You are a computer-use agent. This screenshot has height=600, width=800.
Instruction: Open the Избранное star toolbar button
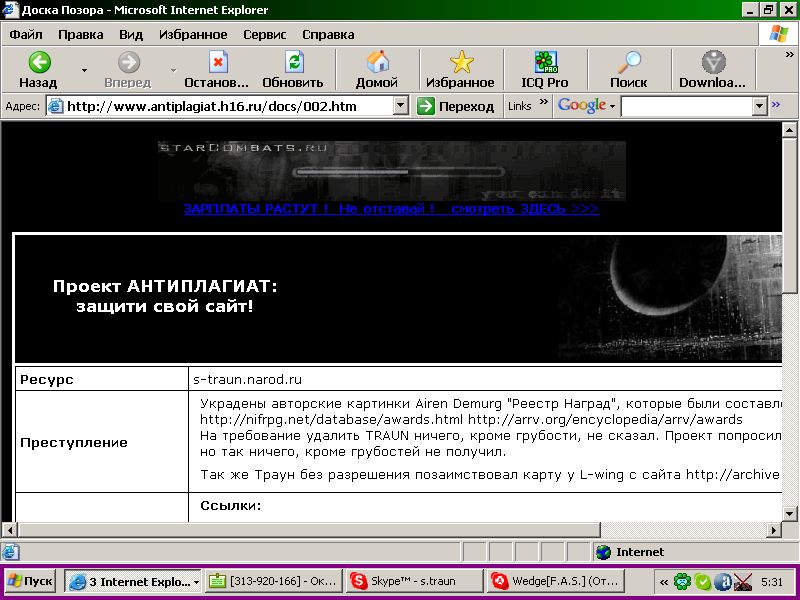tap(460, 69)
